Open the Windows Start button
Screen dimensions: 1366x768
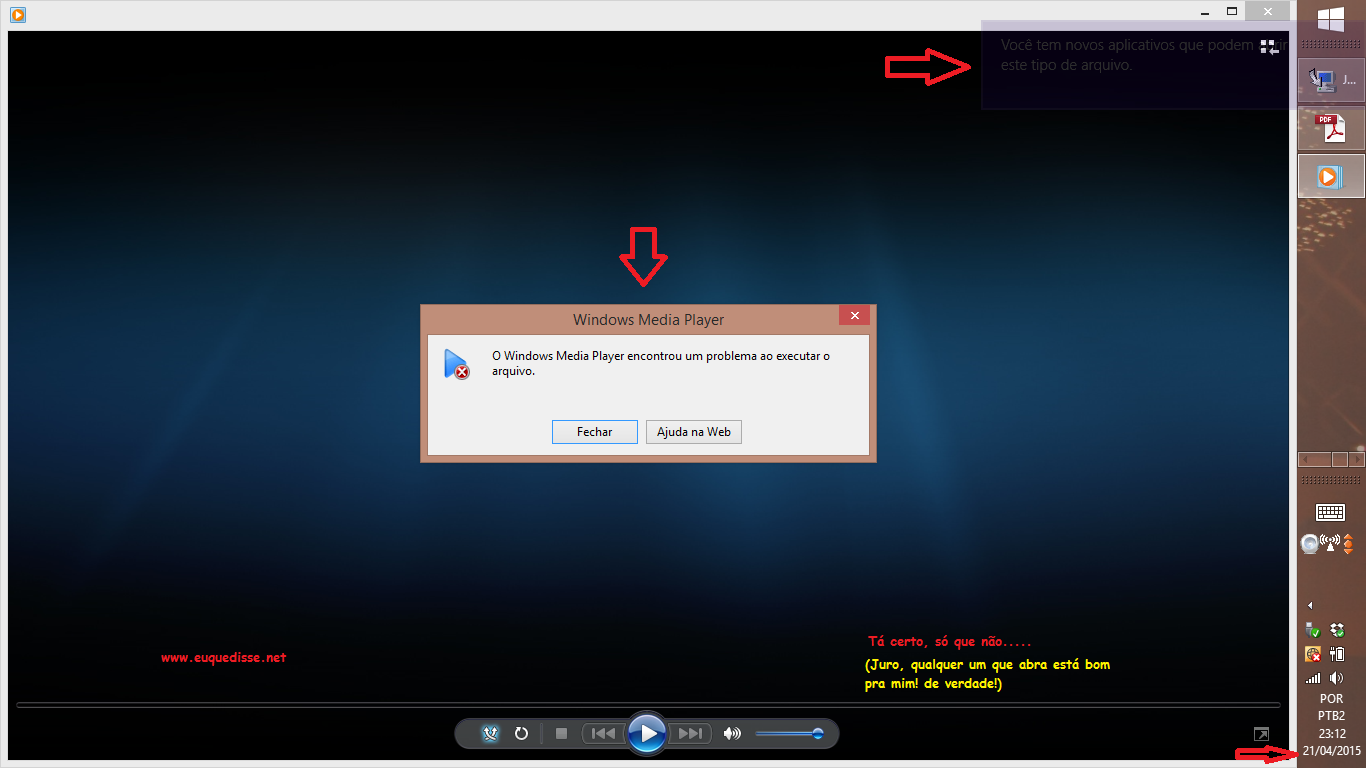pyautogui.click(x=1330, y=20)
